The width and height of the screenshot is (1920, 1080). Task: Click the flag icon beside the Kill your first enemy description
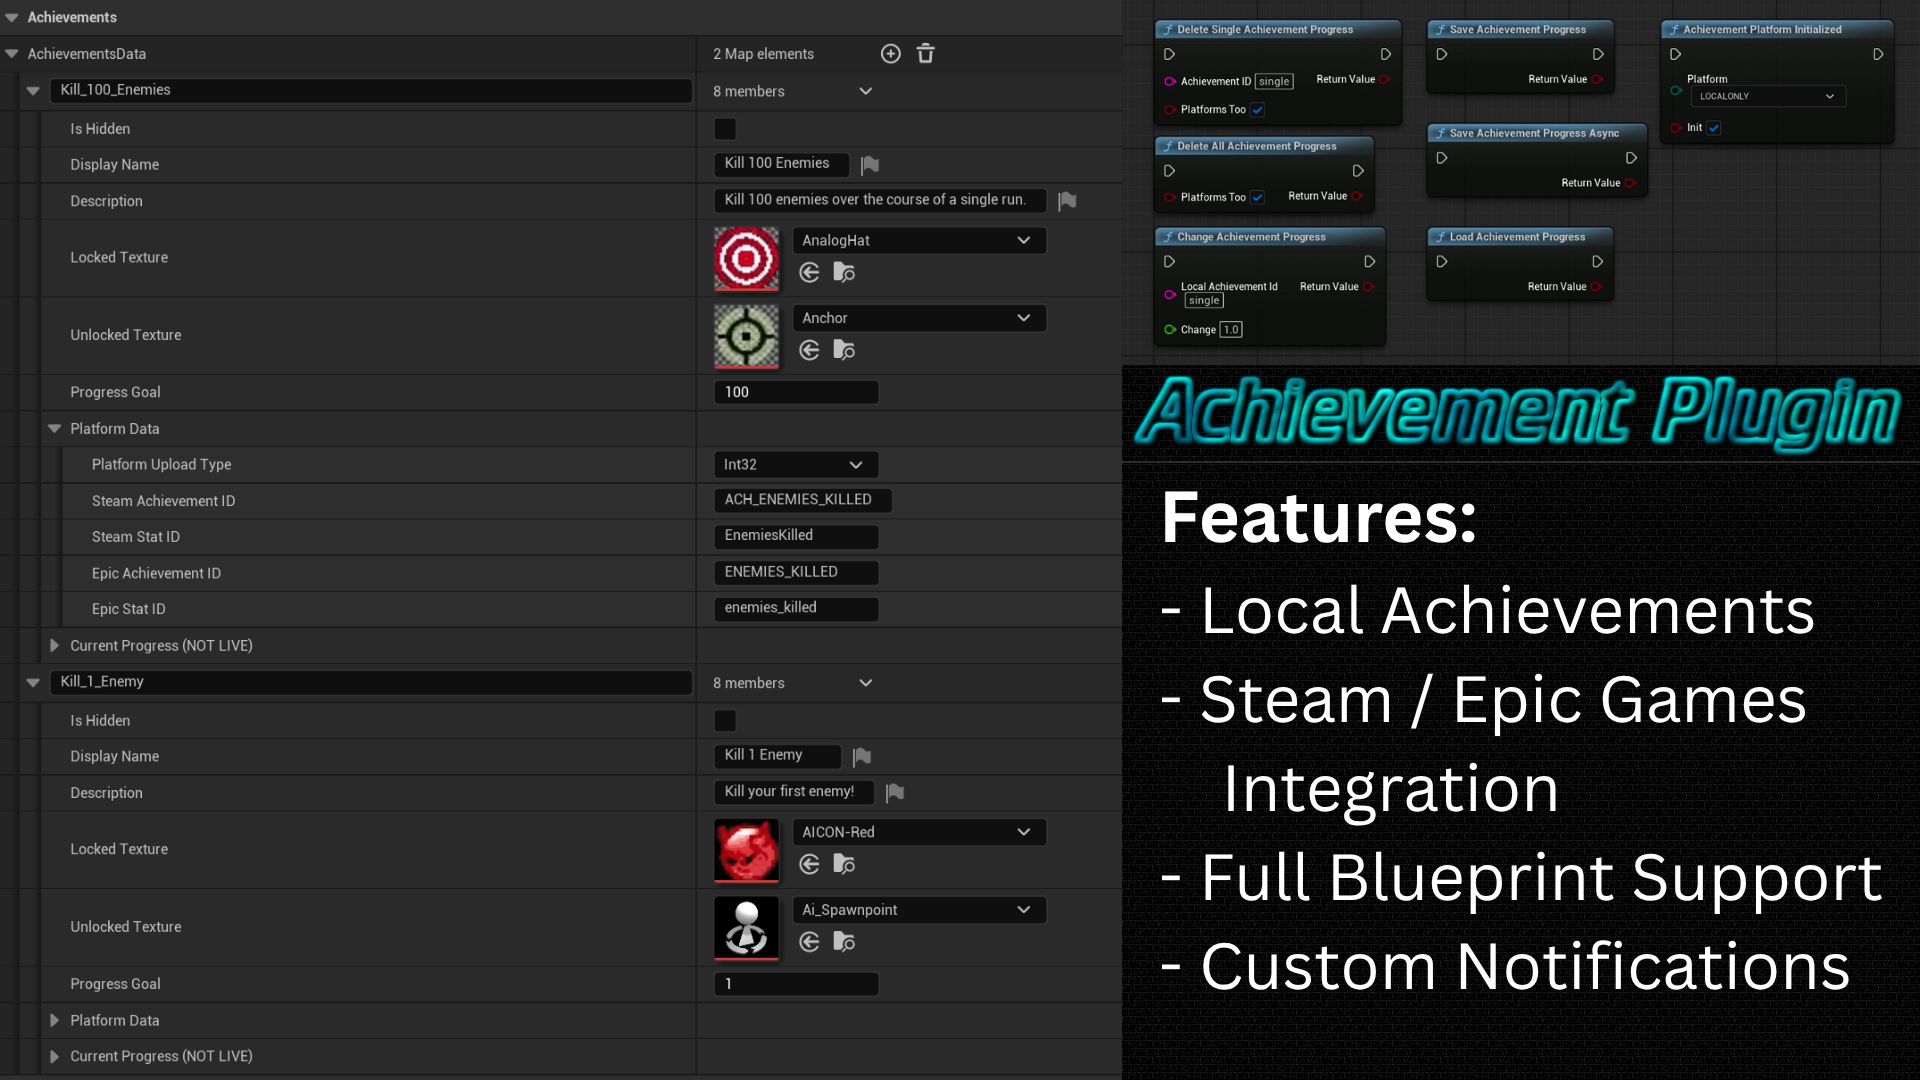(x=895, y=793)
